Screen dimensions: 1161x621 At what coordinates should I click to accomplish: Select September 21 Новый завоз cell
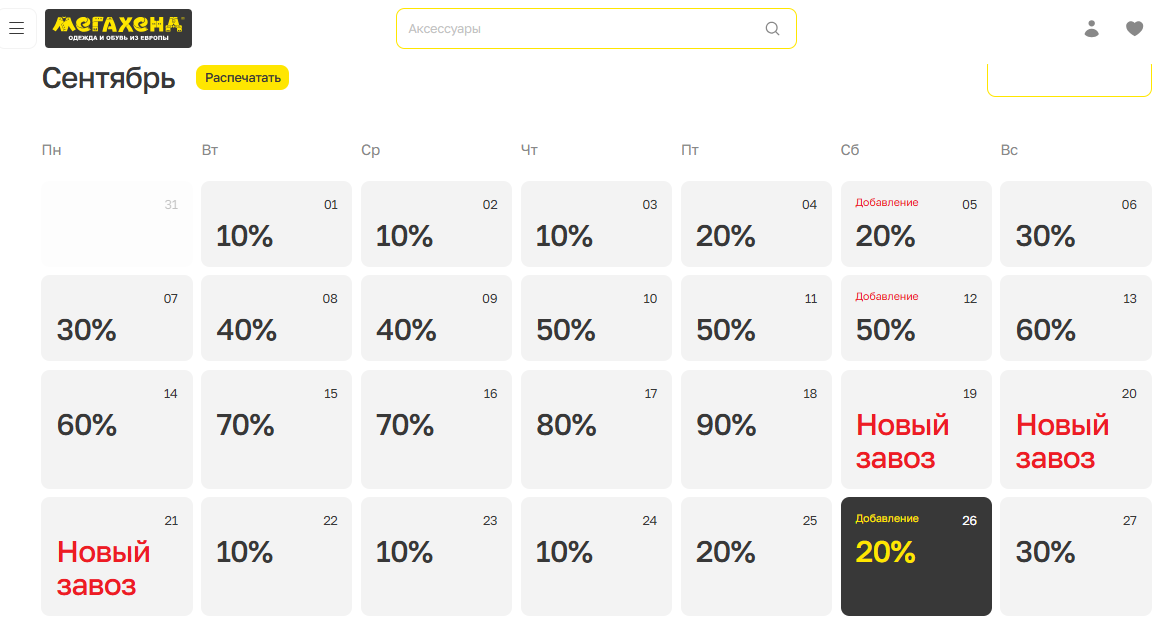[117, 557]
